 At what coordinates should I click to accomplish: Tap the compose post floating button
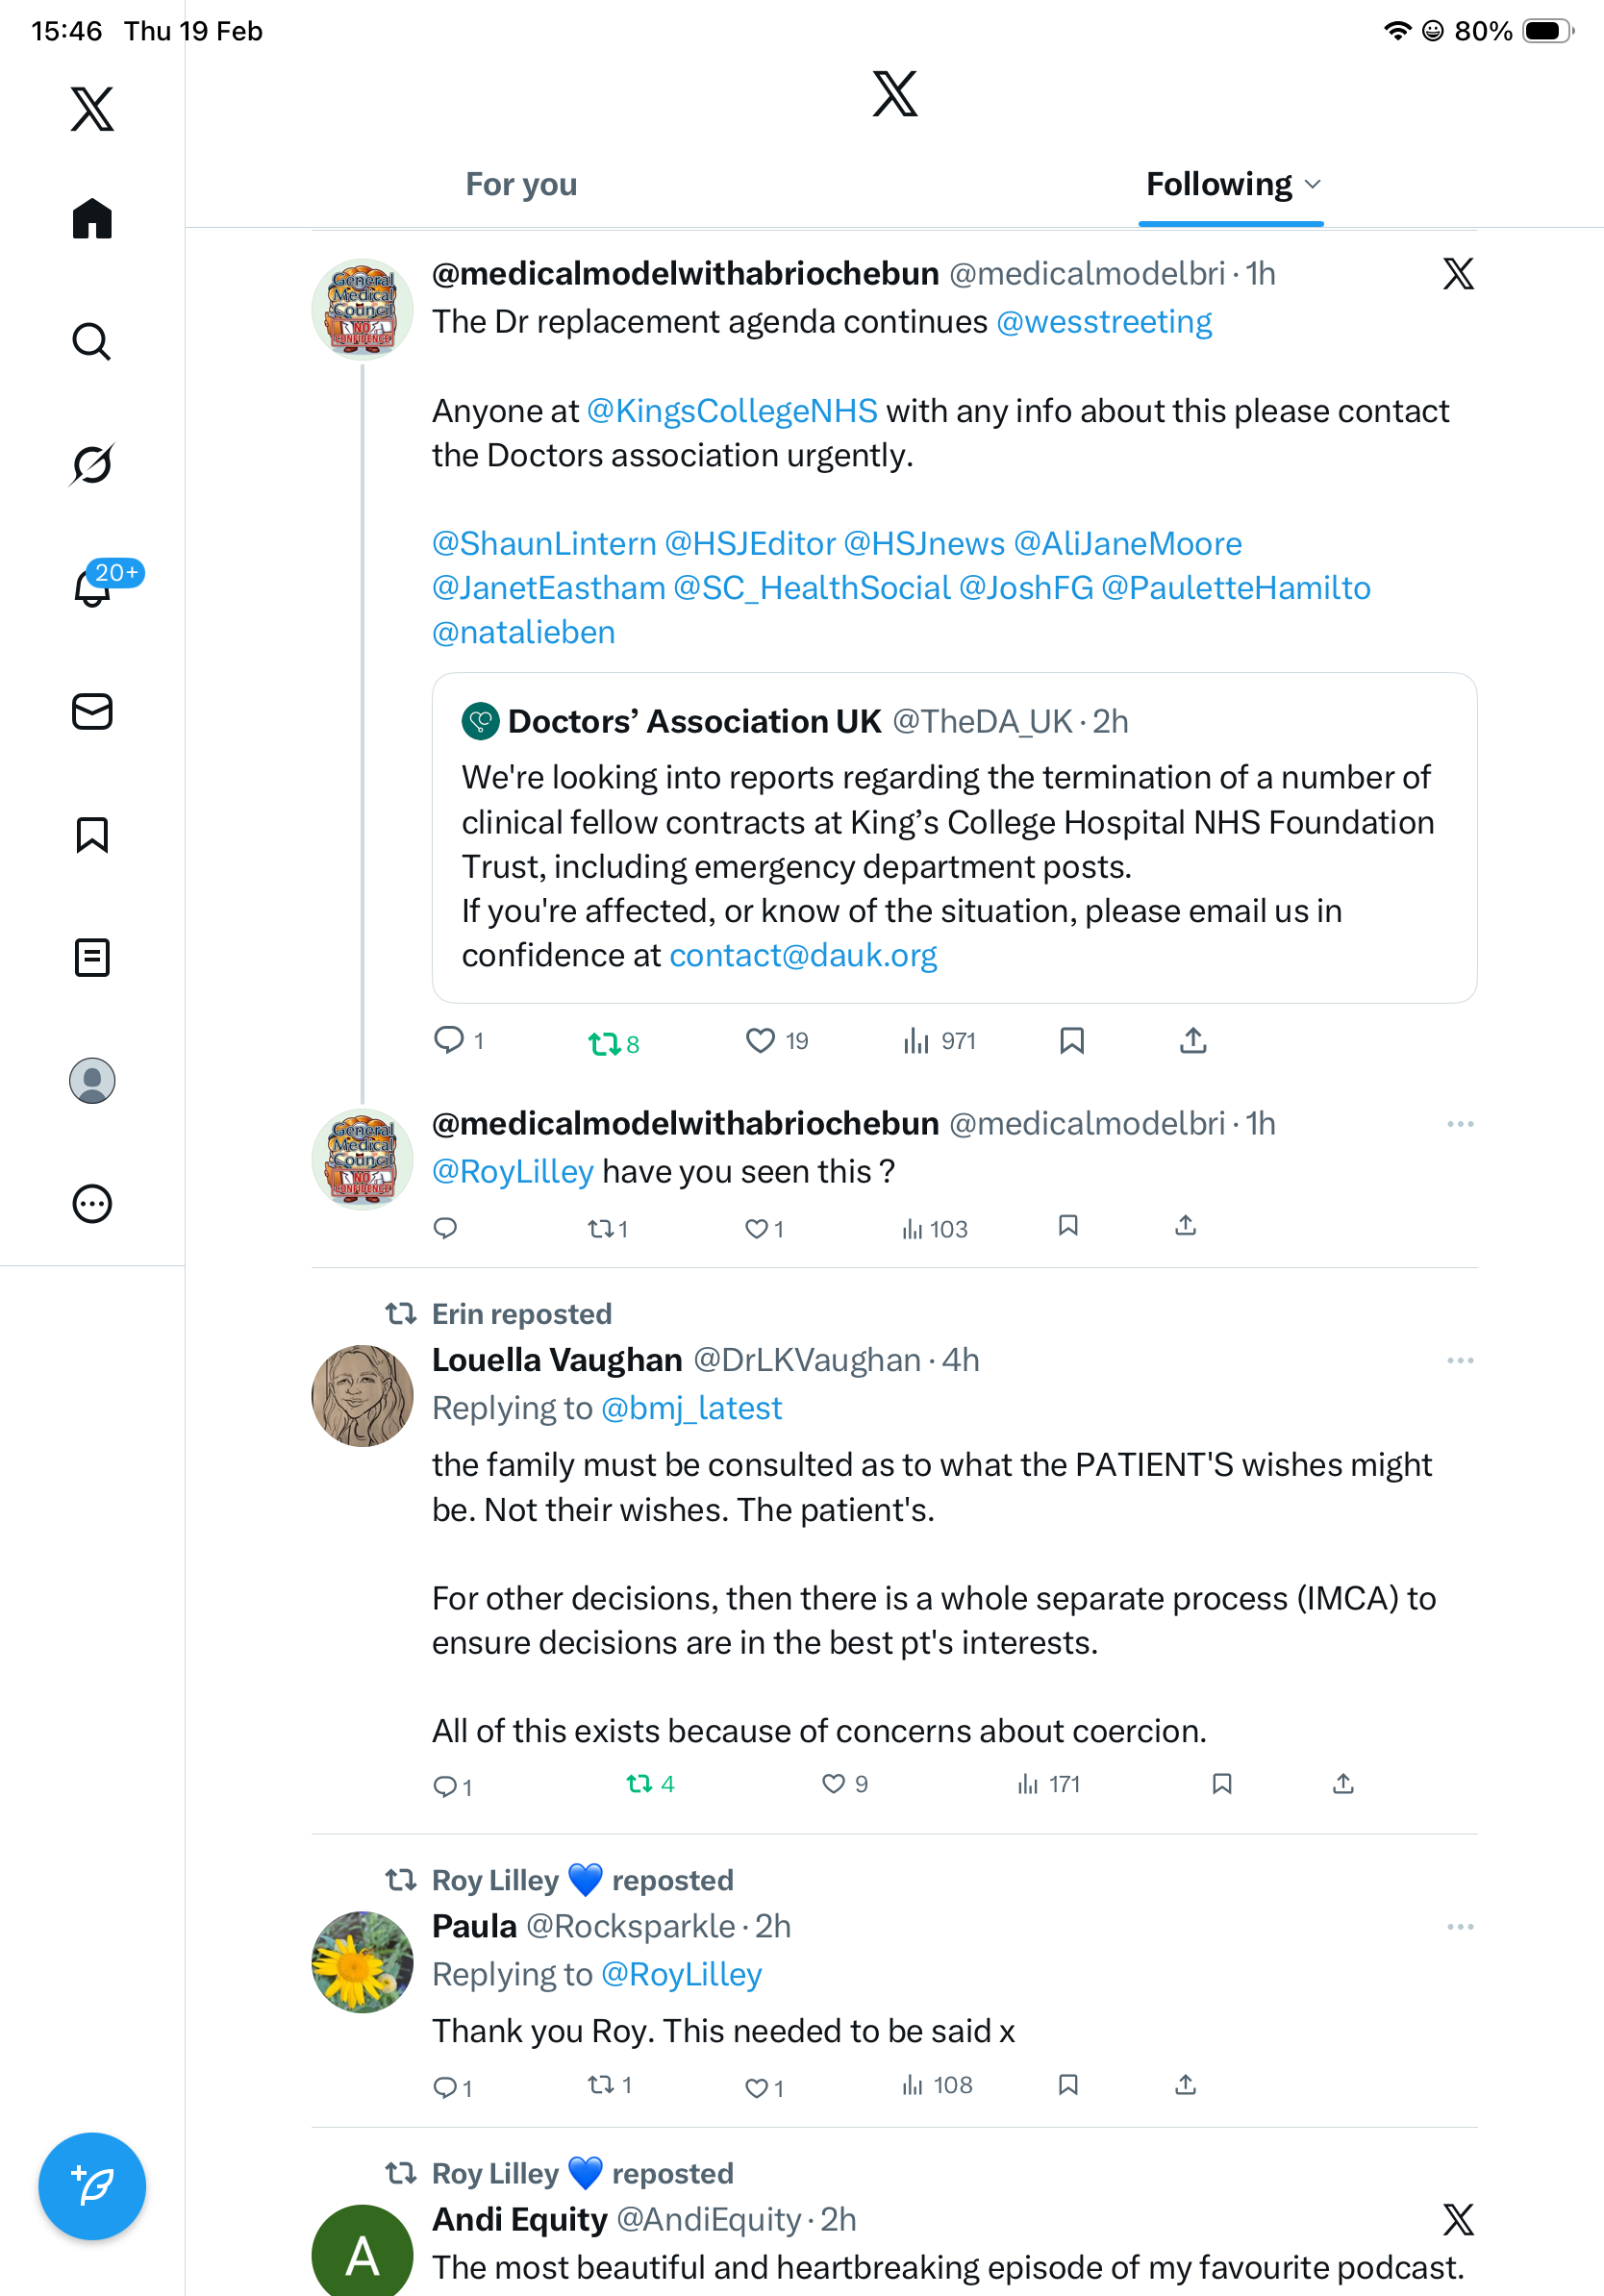pos(92,2185)
